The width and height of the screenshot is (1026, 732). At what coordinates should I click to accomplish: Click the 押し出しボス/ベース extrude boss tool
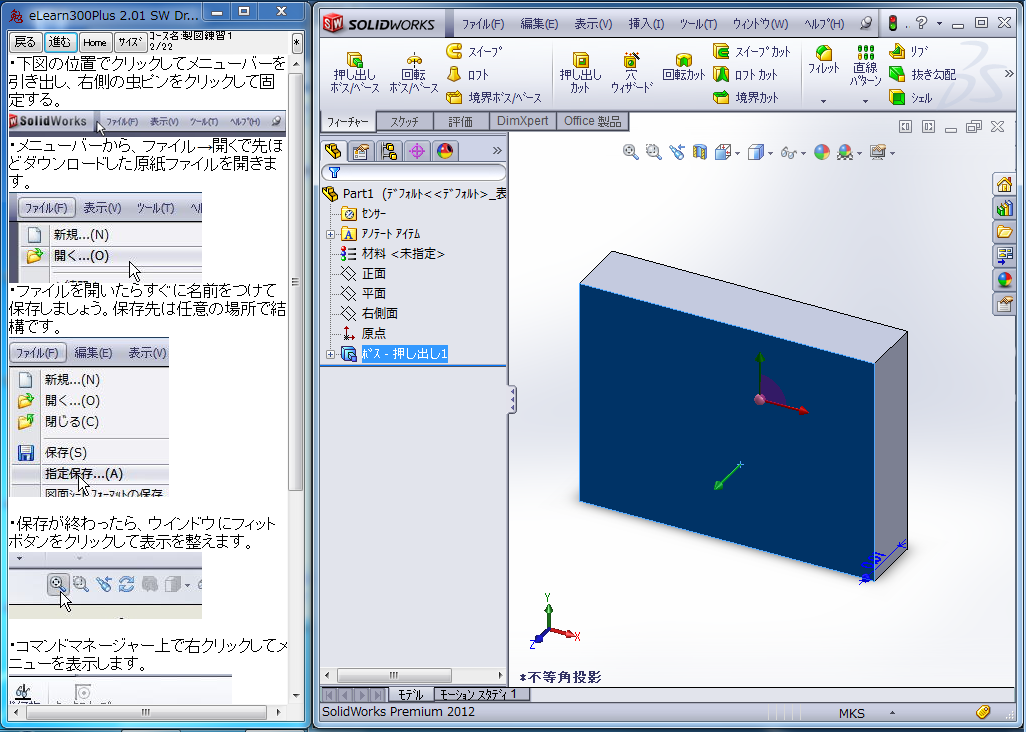coord(355,73)
